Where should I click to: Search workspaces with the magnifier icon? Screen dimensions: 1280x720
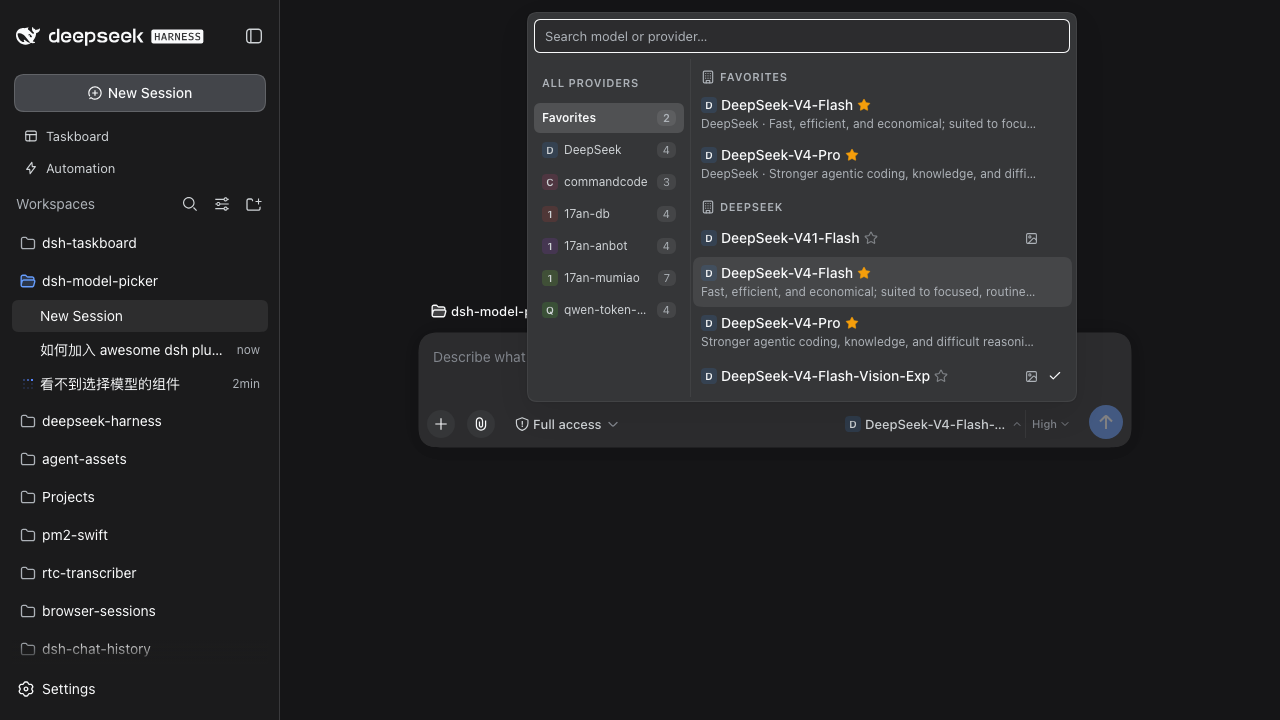click(x=190, y=204)
